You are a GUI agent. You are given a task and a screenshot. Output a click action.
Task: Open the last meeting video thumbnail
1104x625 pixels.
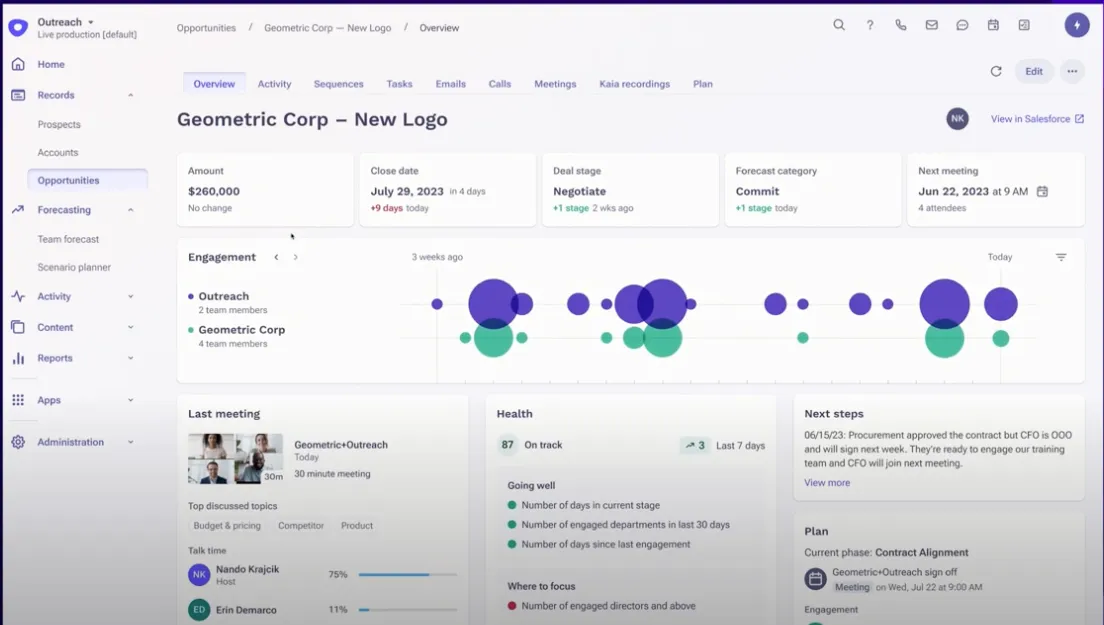[x=236, y=458]
